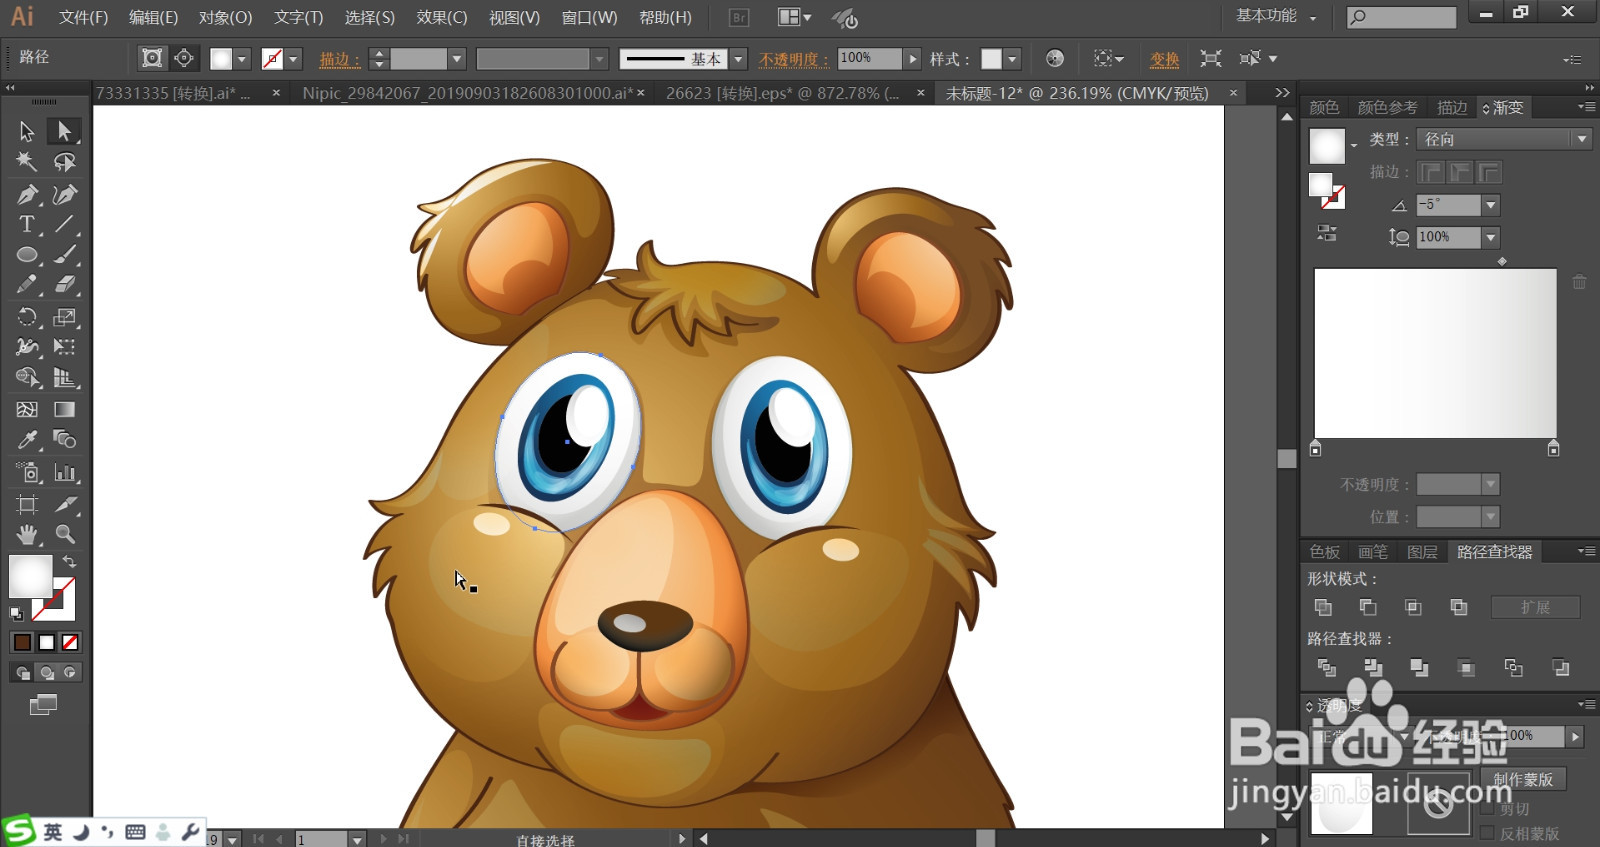
Task: Set paint mode to solid Color
Action: click(22, 642)
